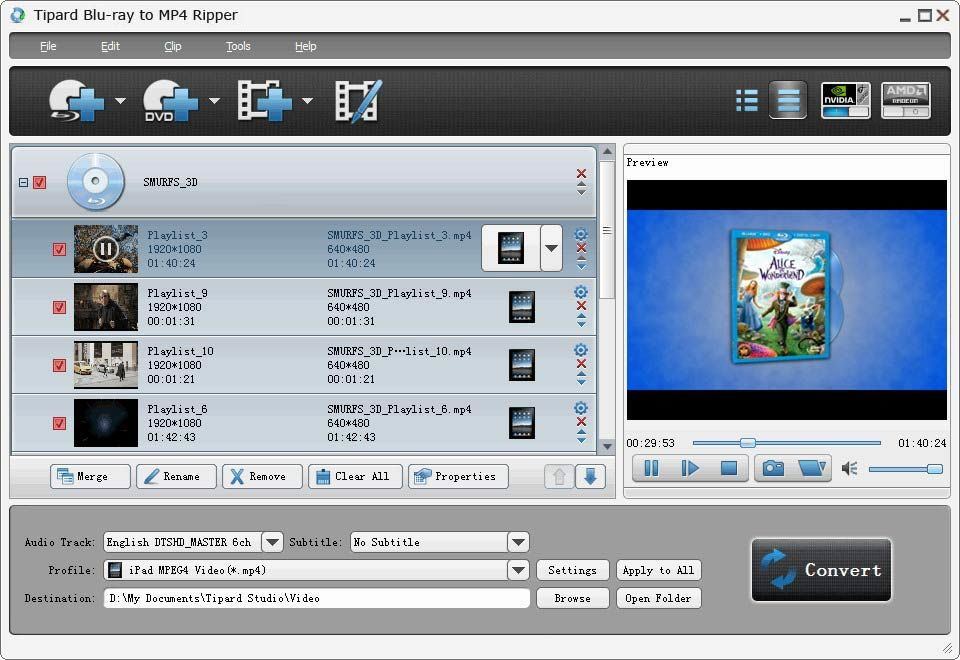
Task: Expand the Profile dropdown list
Action: 518,570
